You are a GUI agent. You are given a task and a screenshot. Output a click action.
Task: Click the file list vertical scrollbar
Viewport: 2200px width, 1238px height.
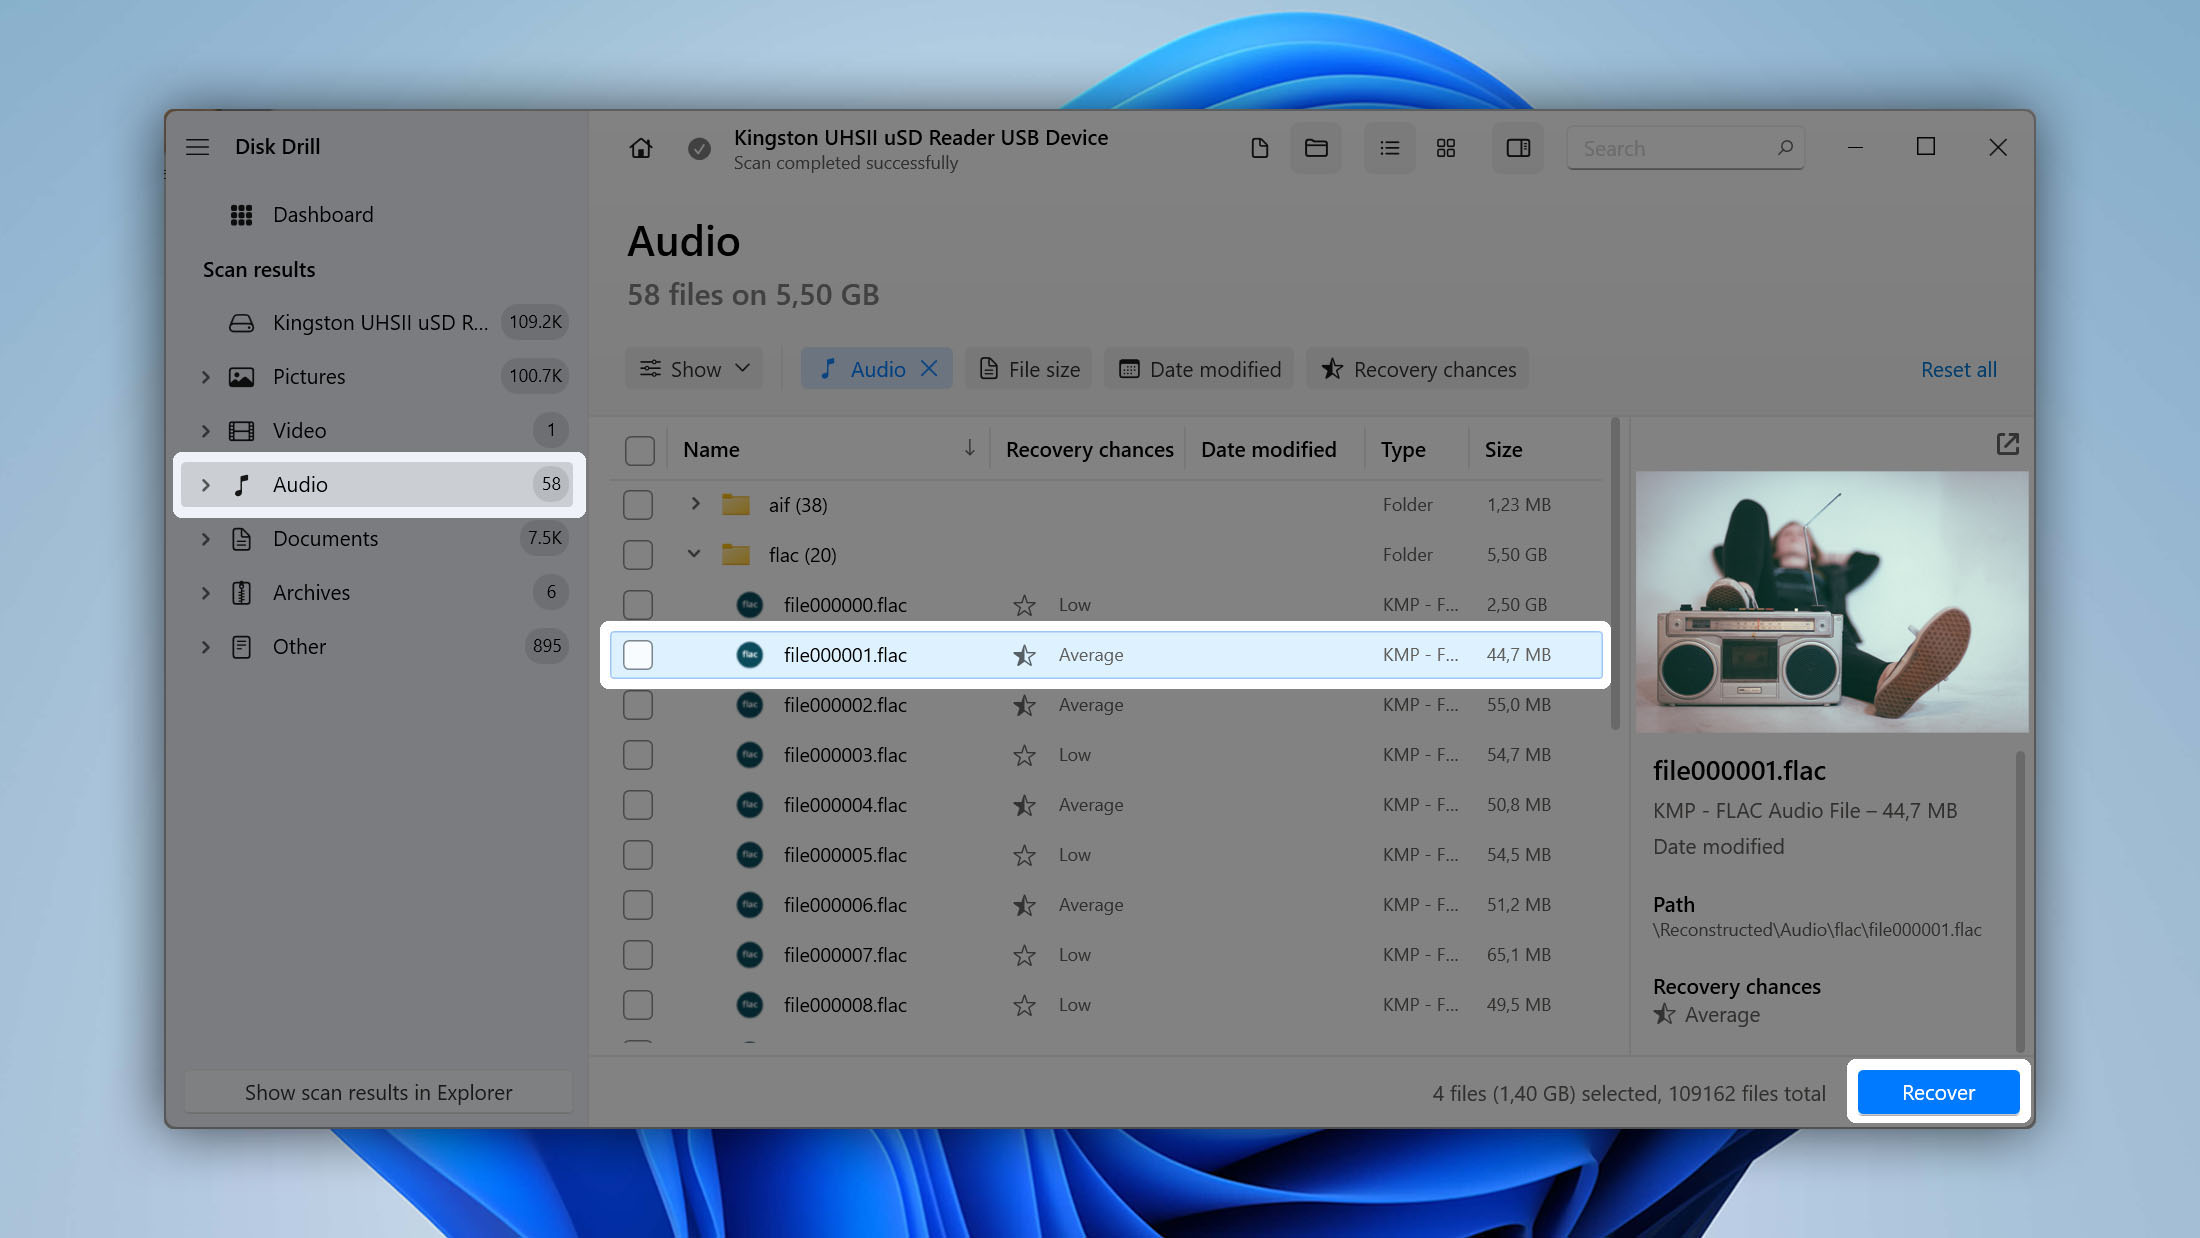click(1615, 575)
